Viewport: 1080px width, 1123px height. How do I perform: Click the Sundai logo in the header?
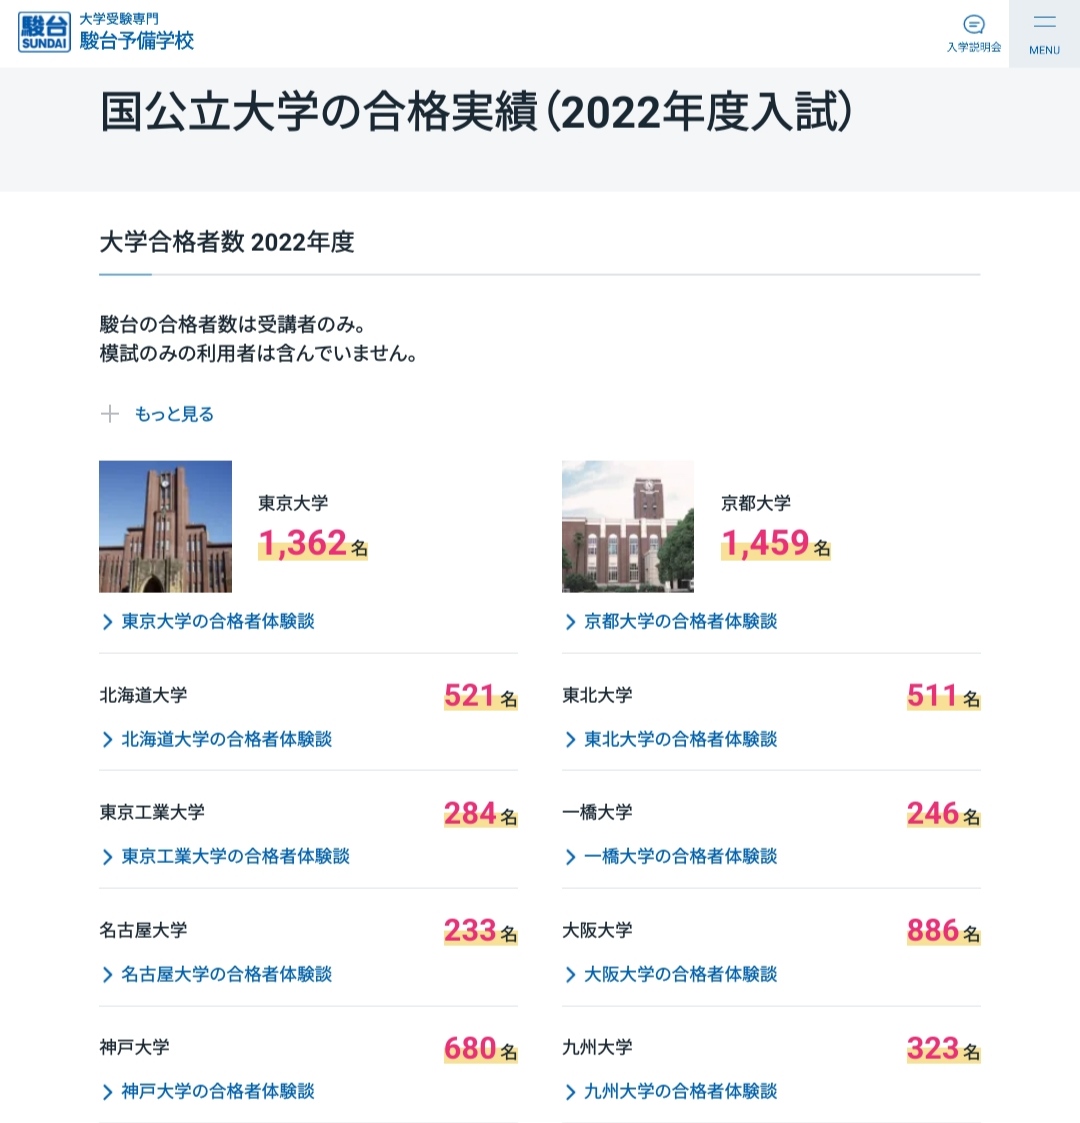click(44, 32)
